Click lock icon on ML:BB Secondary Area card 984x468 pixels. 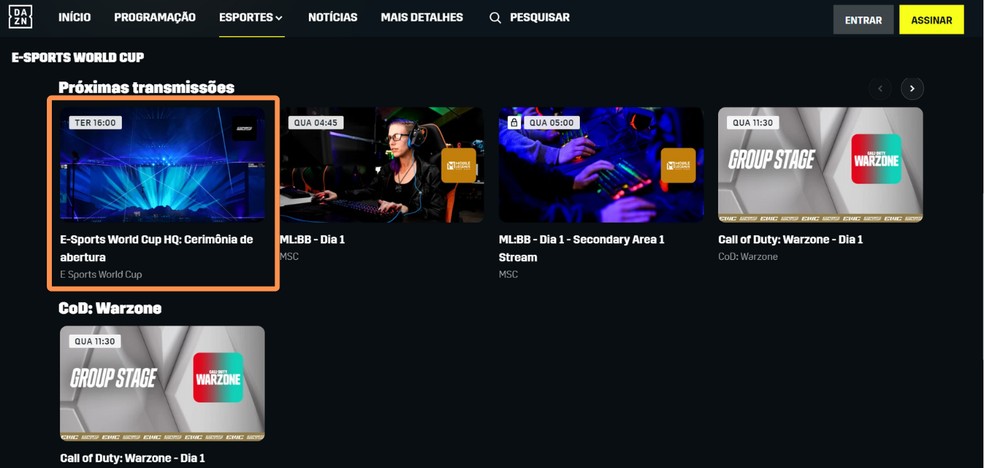(x=513, y=122)
